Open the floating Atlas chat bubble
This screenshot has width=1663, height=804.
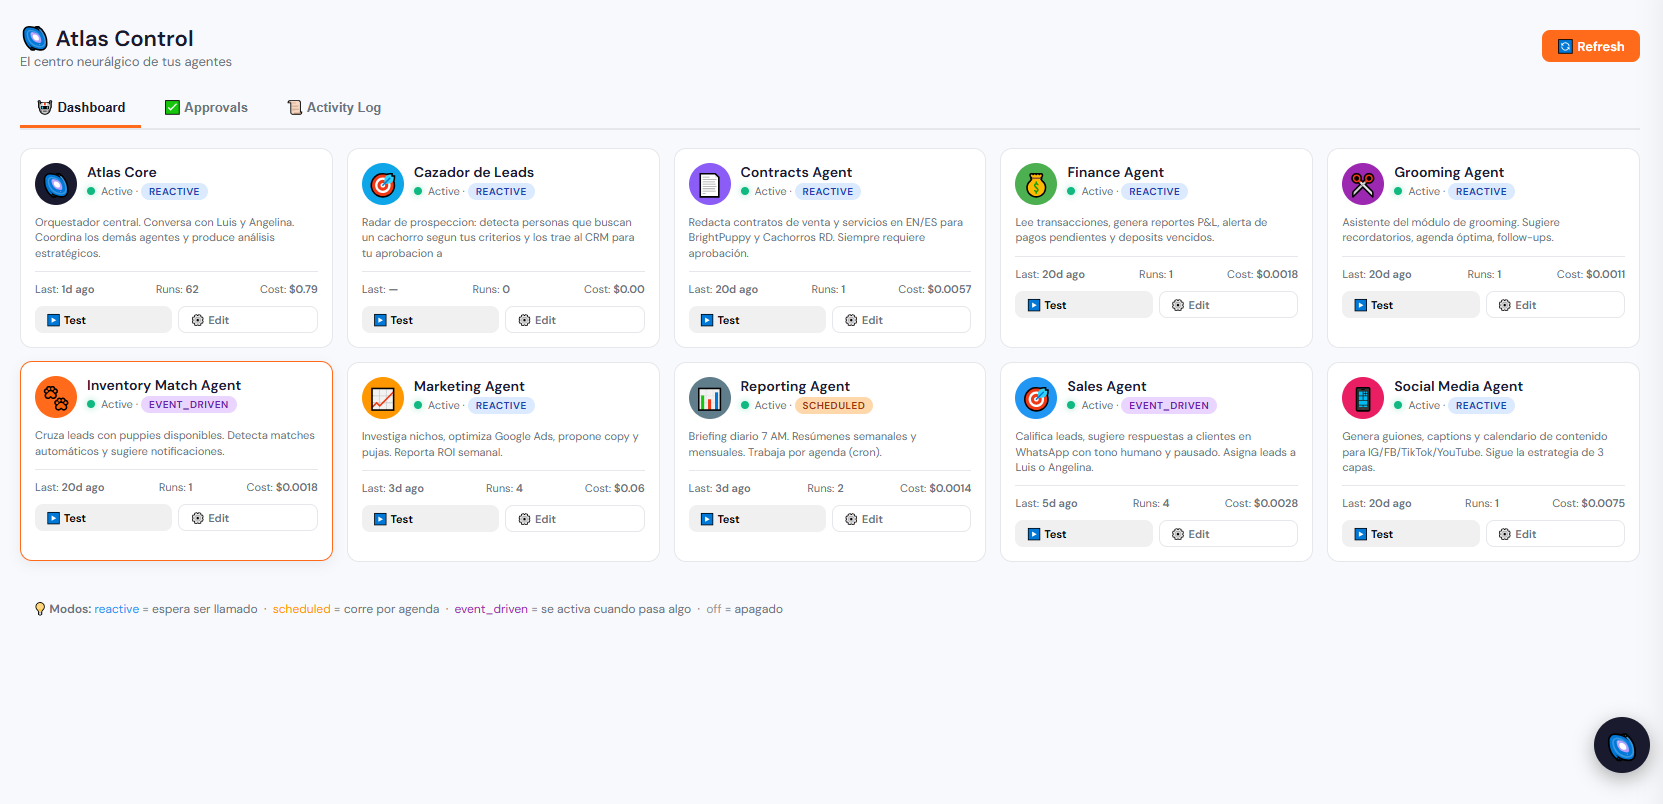coord(1621,745)
